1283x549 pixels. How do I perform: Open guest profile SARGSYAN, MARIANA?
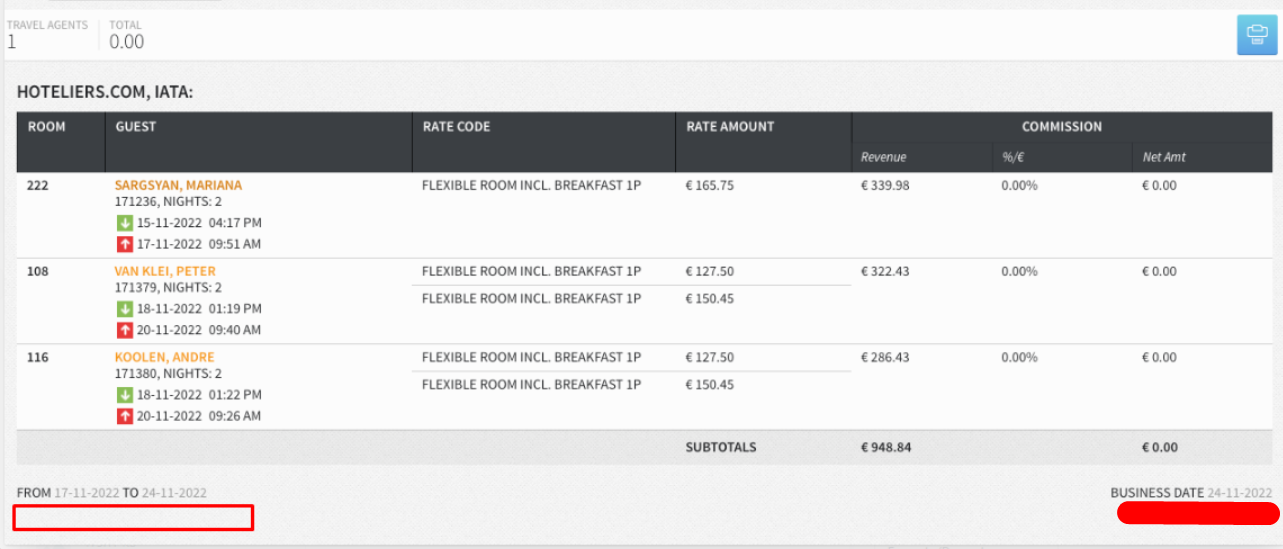click(178, 185)
